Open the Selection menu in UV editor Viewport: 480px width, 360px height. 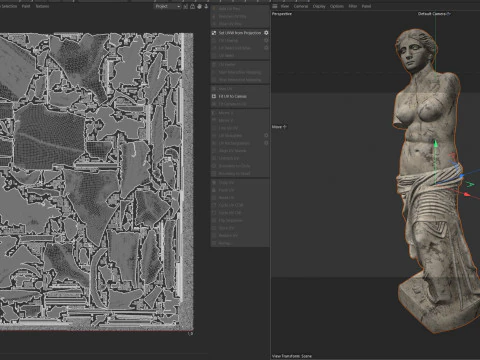[9, 6]
